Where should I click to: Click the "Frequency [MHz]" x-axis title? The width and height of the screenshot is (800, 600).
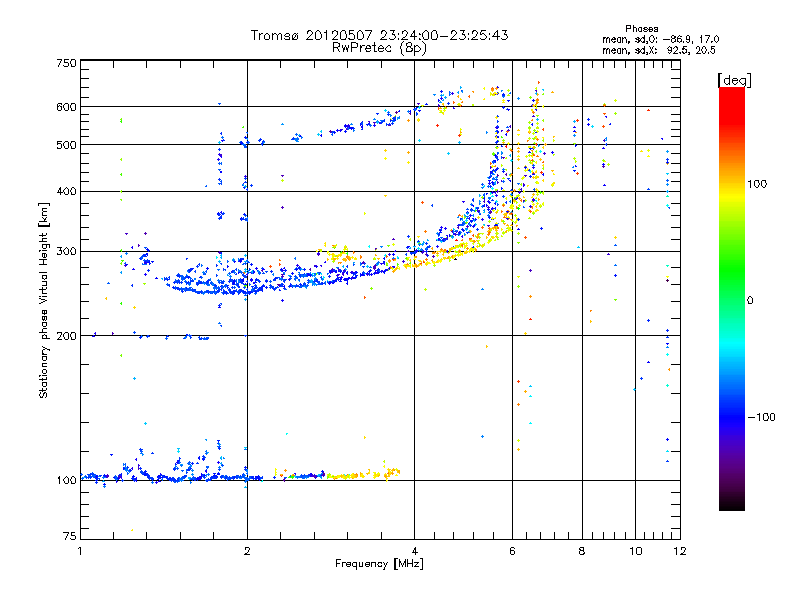(379, 564)
